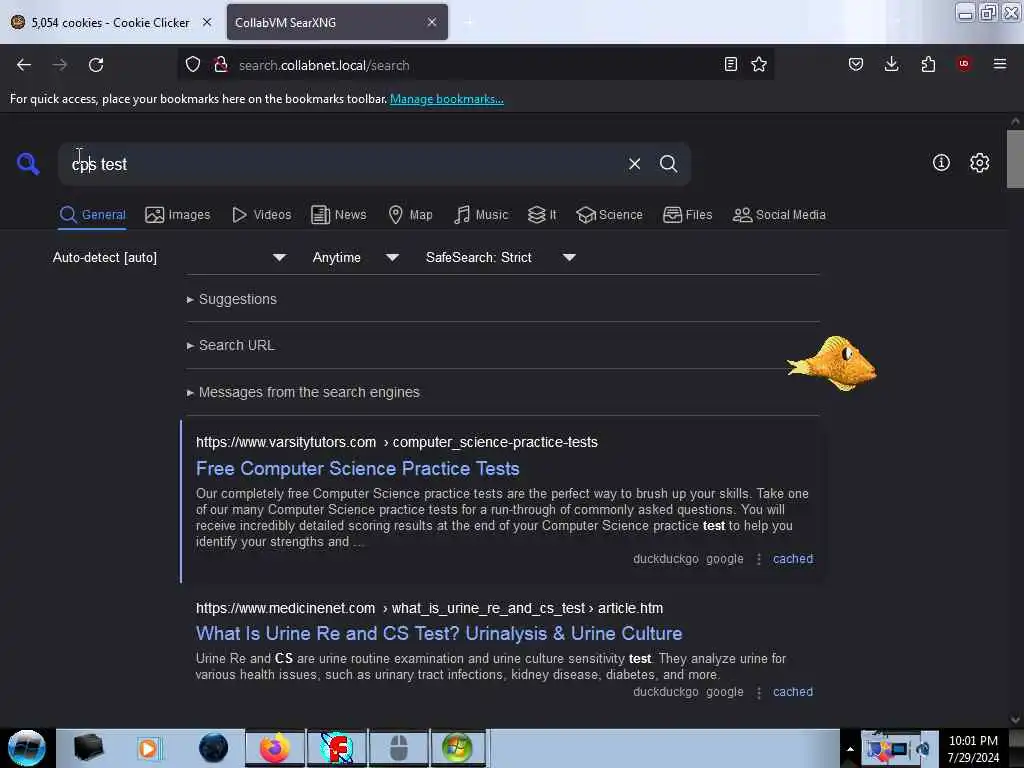1024x768 pixels.
Task: Reload the page with the refresh icon
Action: pos(96,65)
